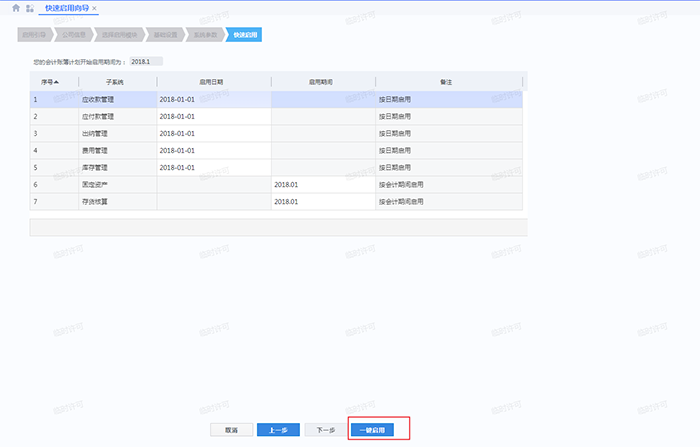Edit 启用日期 cell for 应付款管理
The image size is (700, 447).
point(212,116)
